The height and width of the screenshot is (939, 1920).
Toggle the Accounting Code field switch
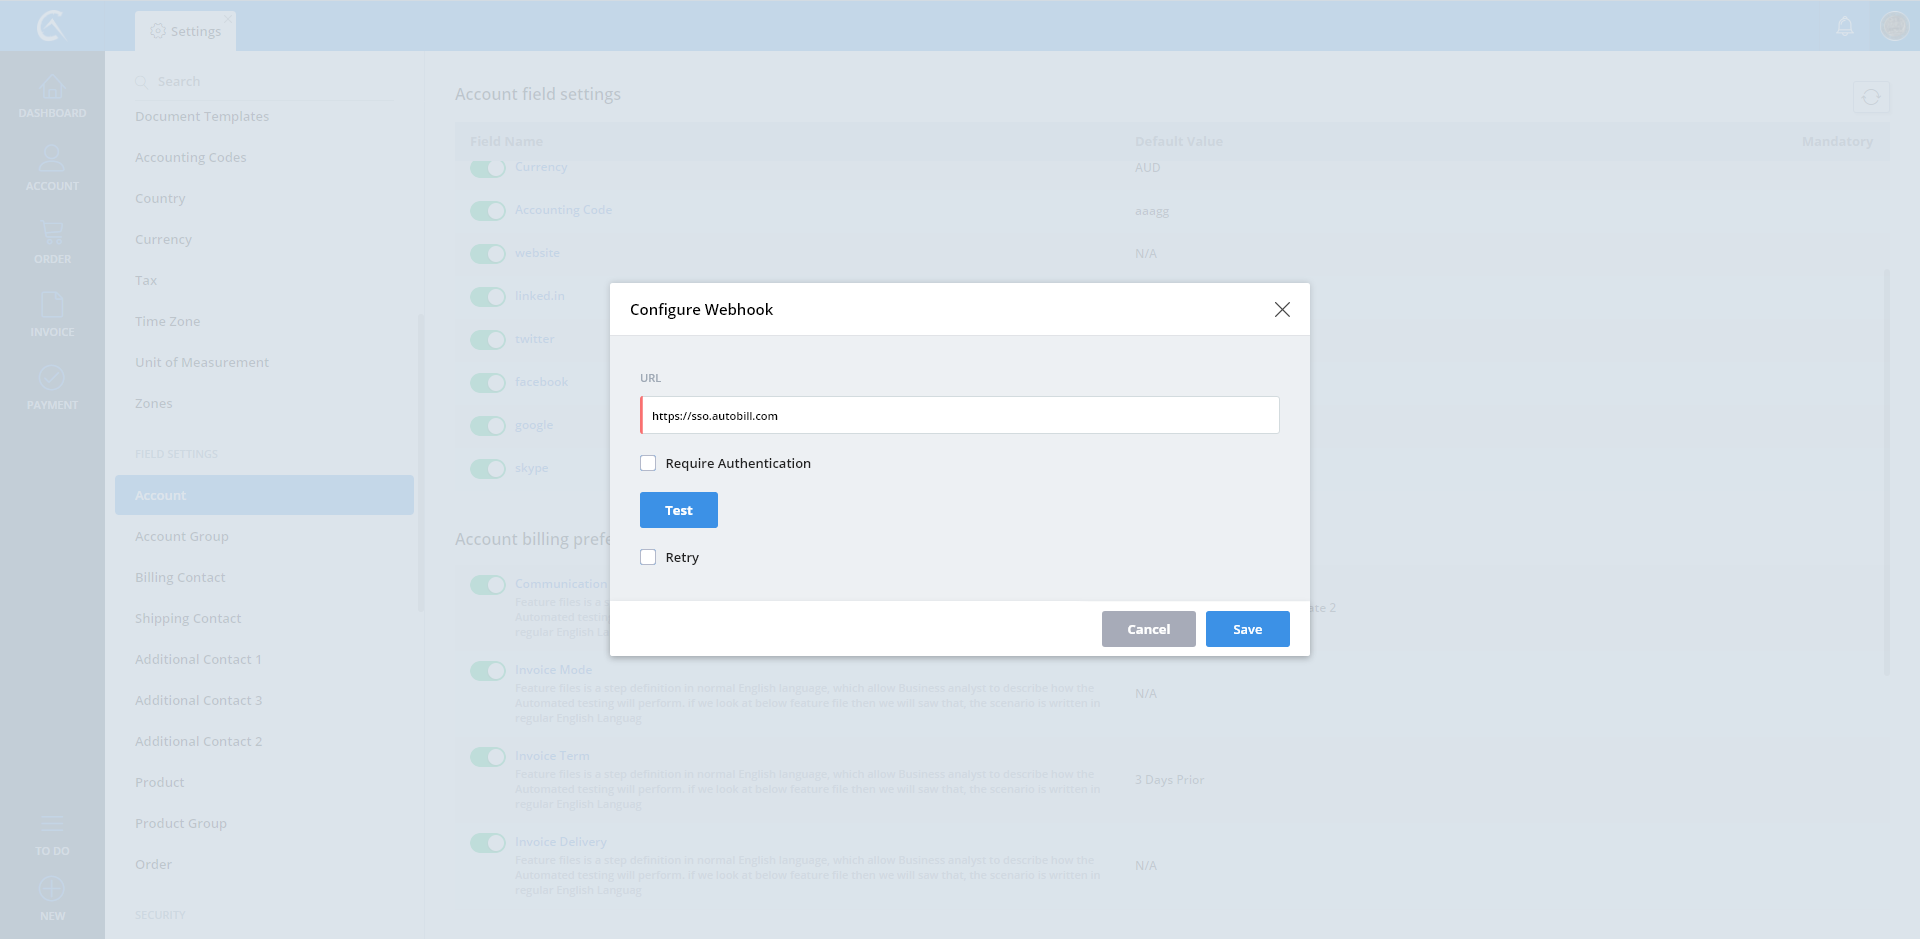(488, 211)
